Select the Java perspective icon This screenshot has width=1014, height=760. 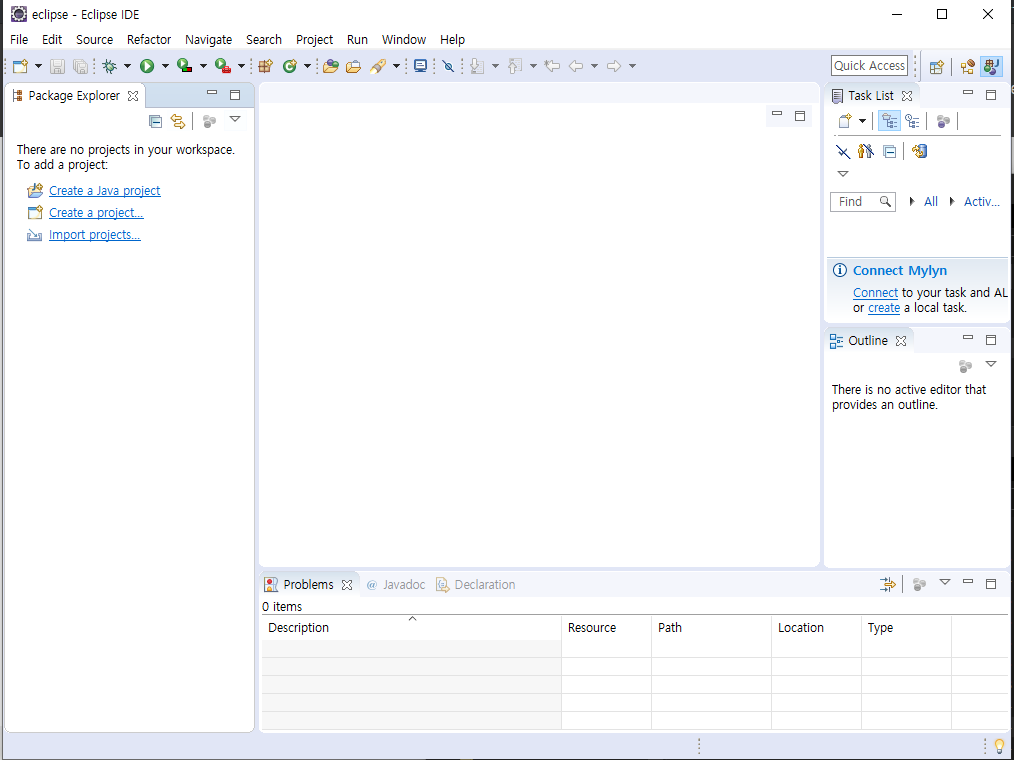[991, 67]
